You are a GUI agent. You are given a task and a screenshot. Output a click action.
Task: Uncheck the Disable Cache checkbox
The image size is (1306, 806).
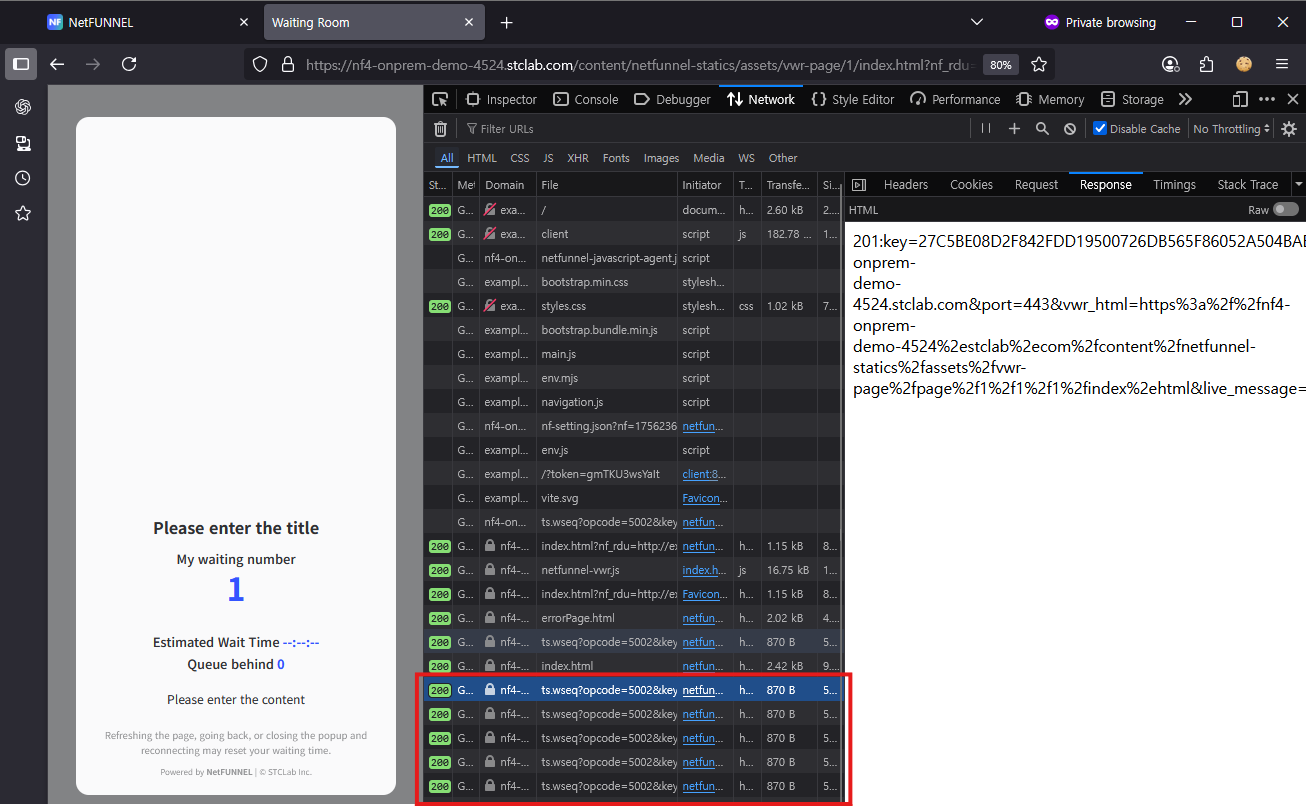click(x=1099, y=128)
